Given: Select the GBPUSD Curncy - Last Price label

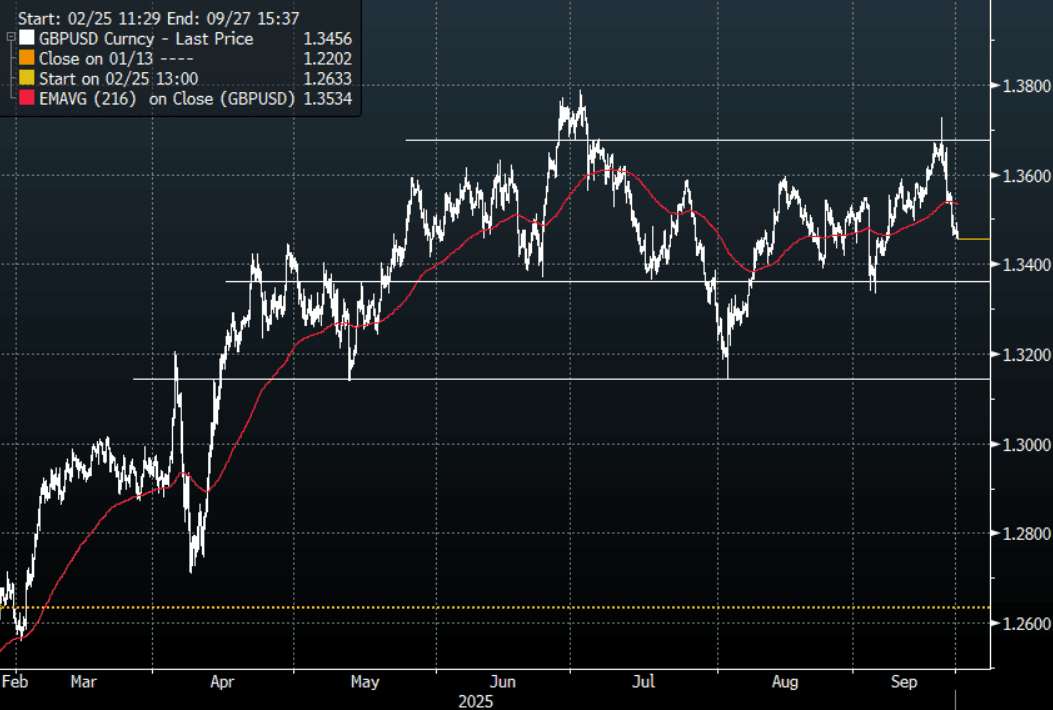Looking at the screenshot, I should (146, 39).
